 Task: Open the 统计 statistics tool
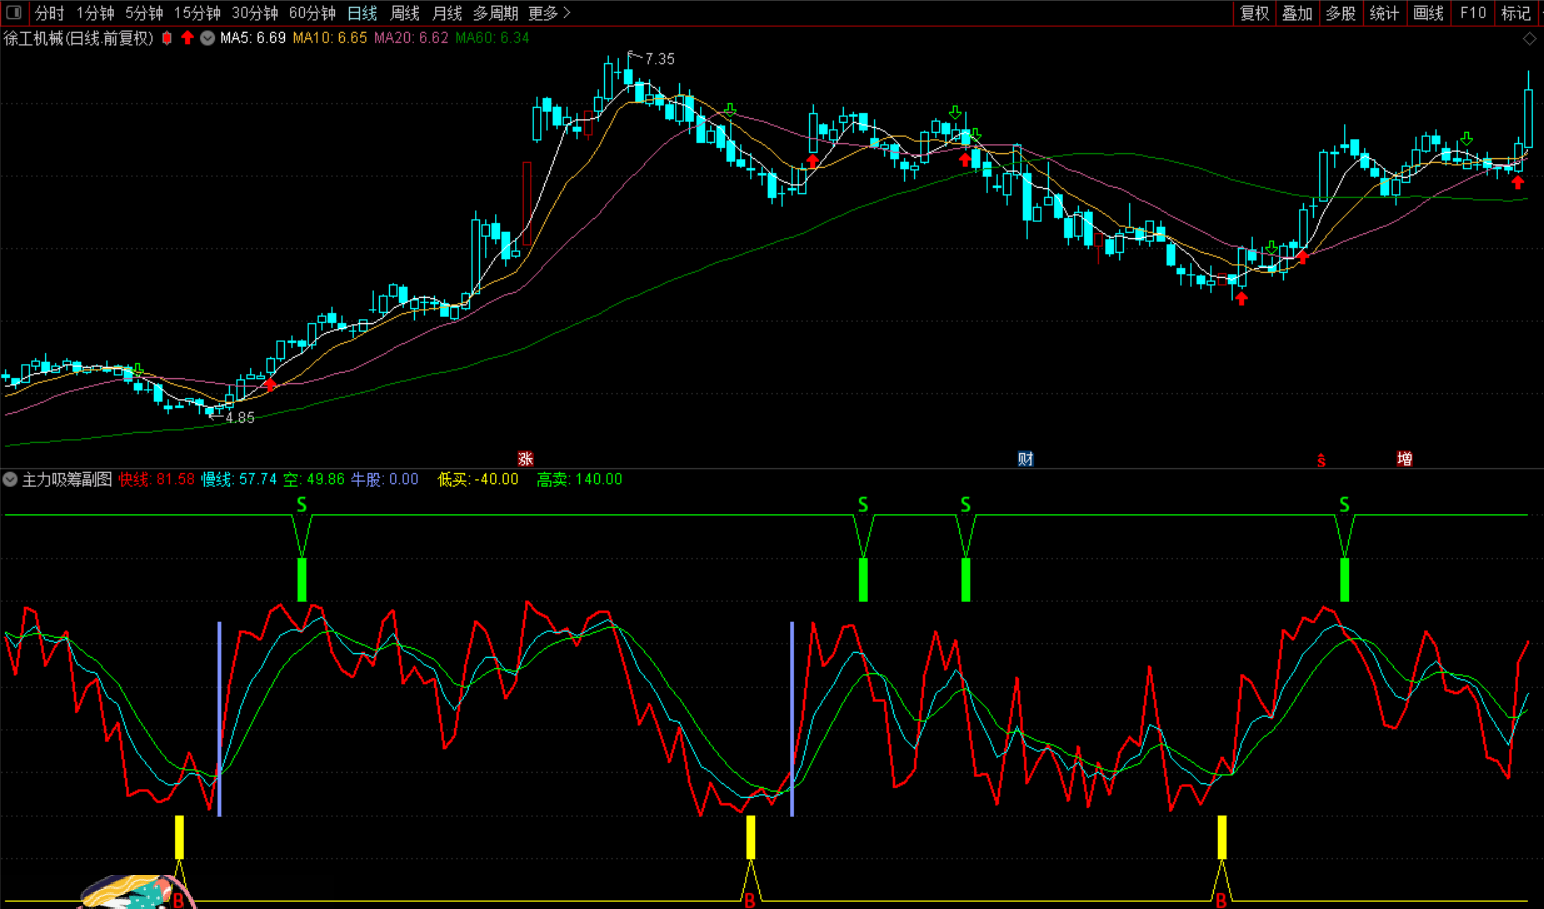click(1384, 13)
